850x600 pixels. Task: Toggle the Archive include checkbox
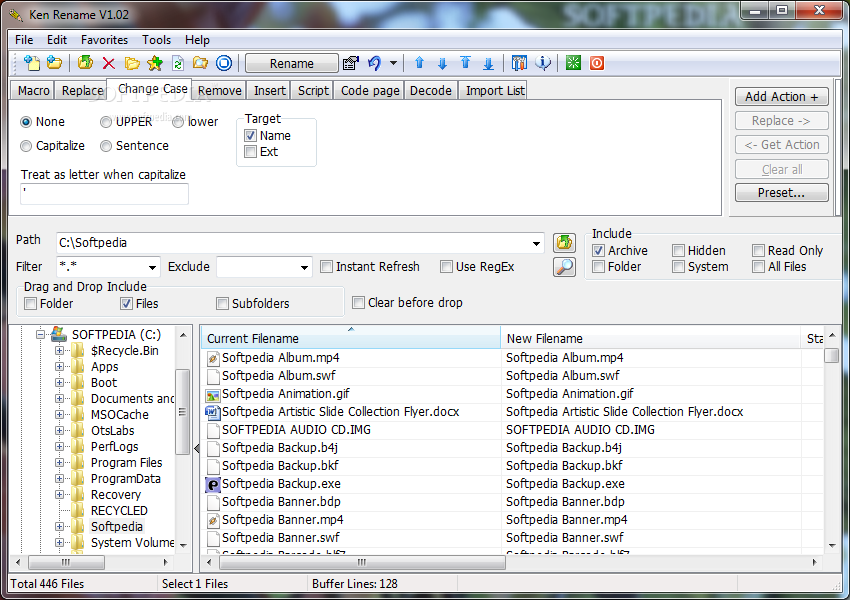598,250
